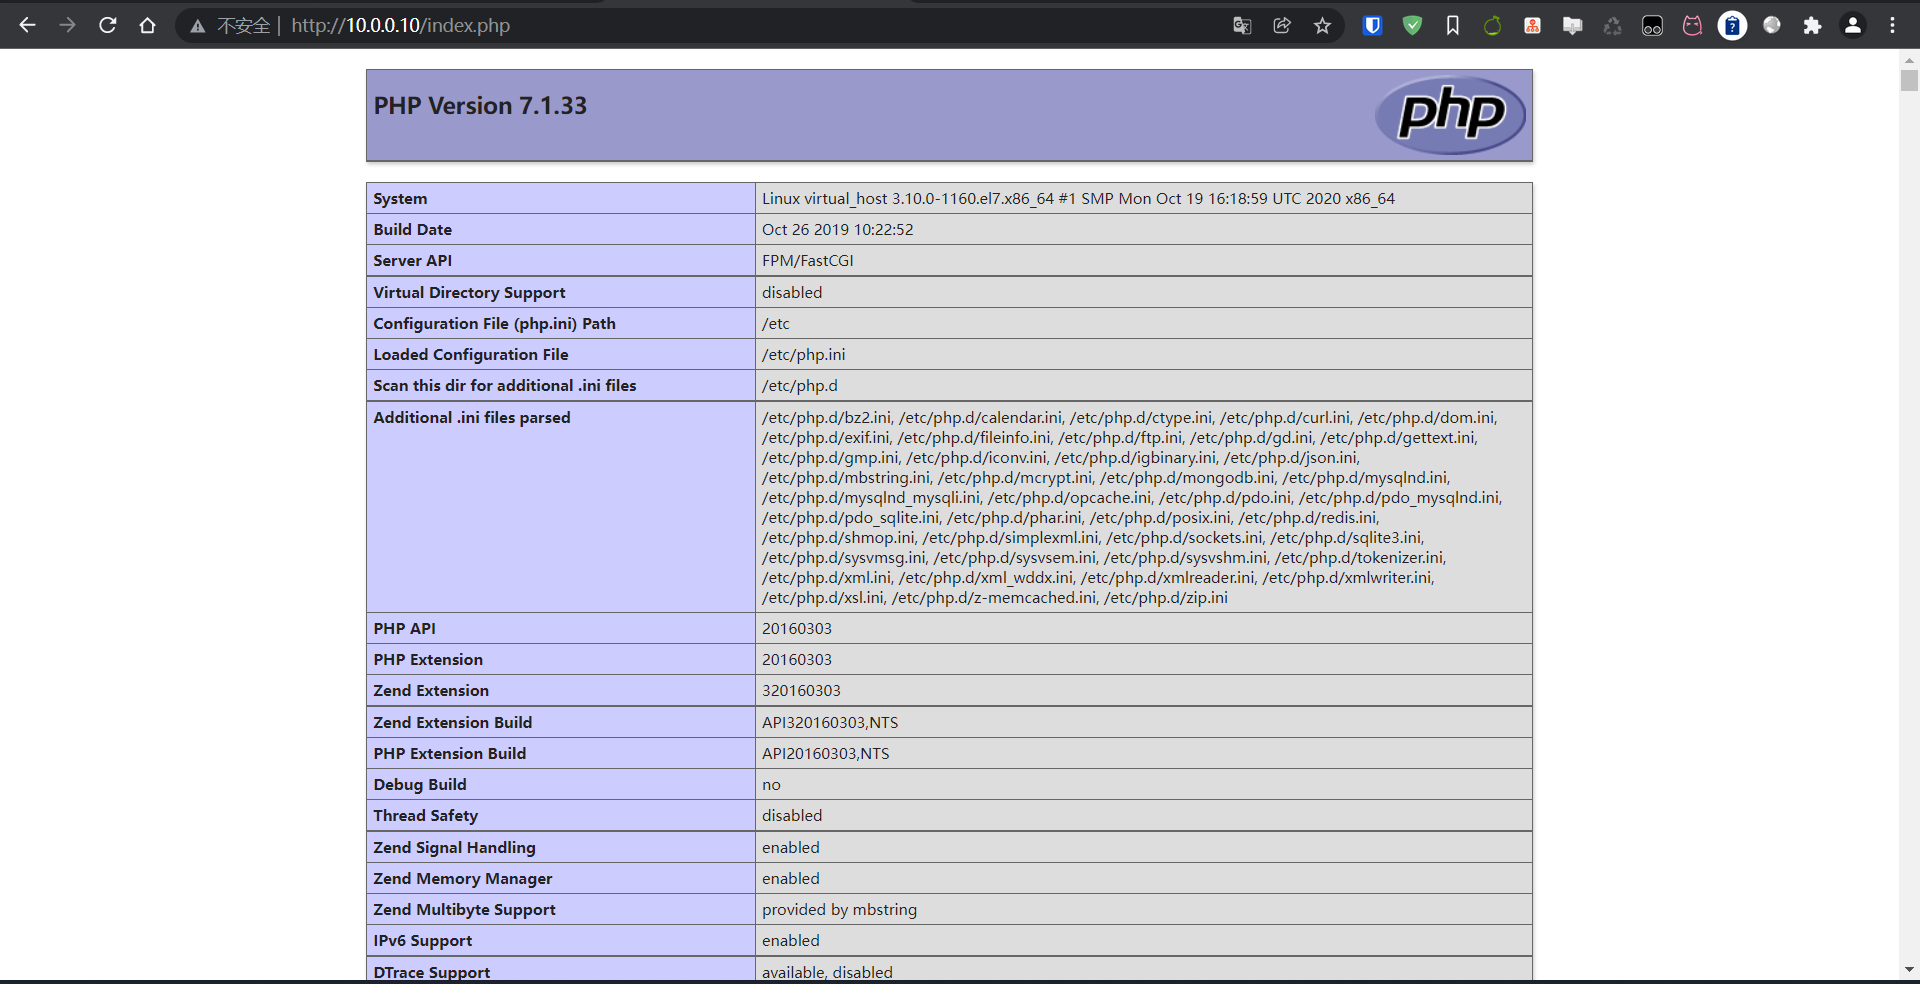This screenshot has height=984, width=1920.
Task: Click the Zend Memory Manager label
Action: pos(463,879)
